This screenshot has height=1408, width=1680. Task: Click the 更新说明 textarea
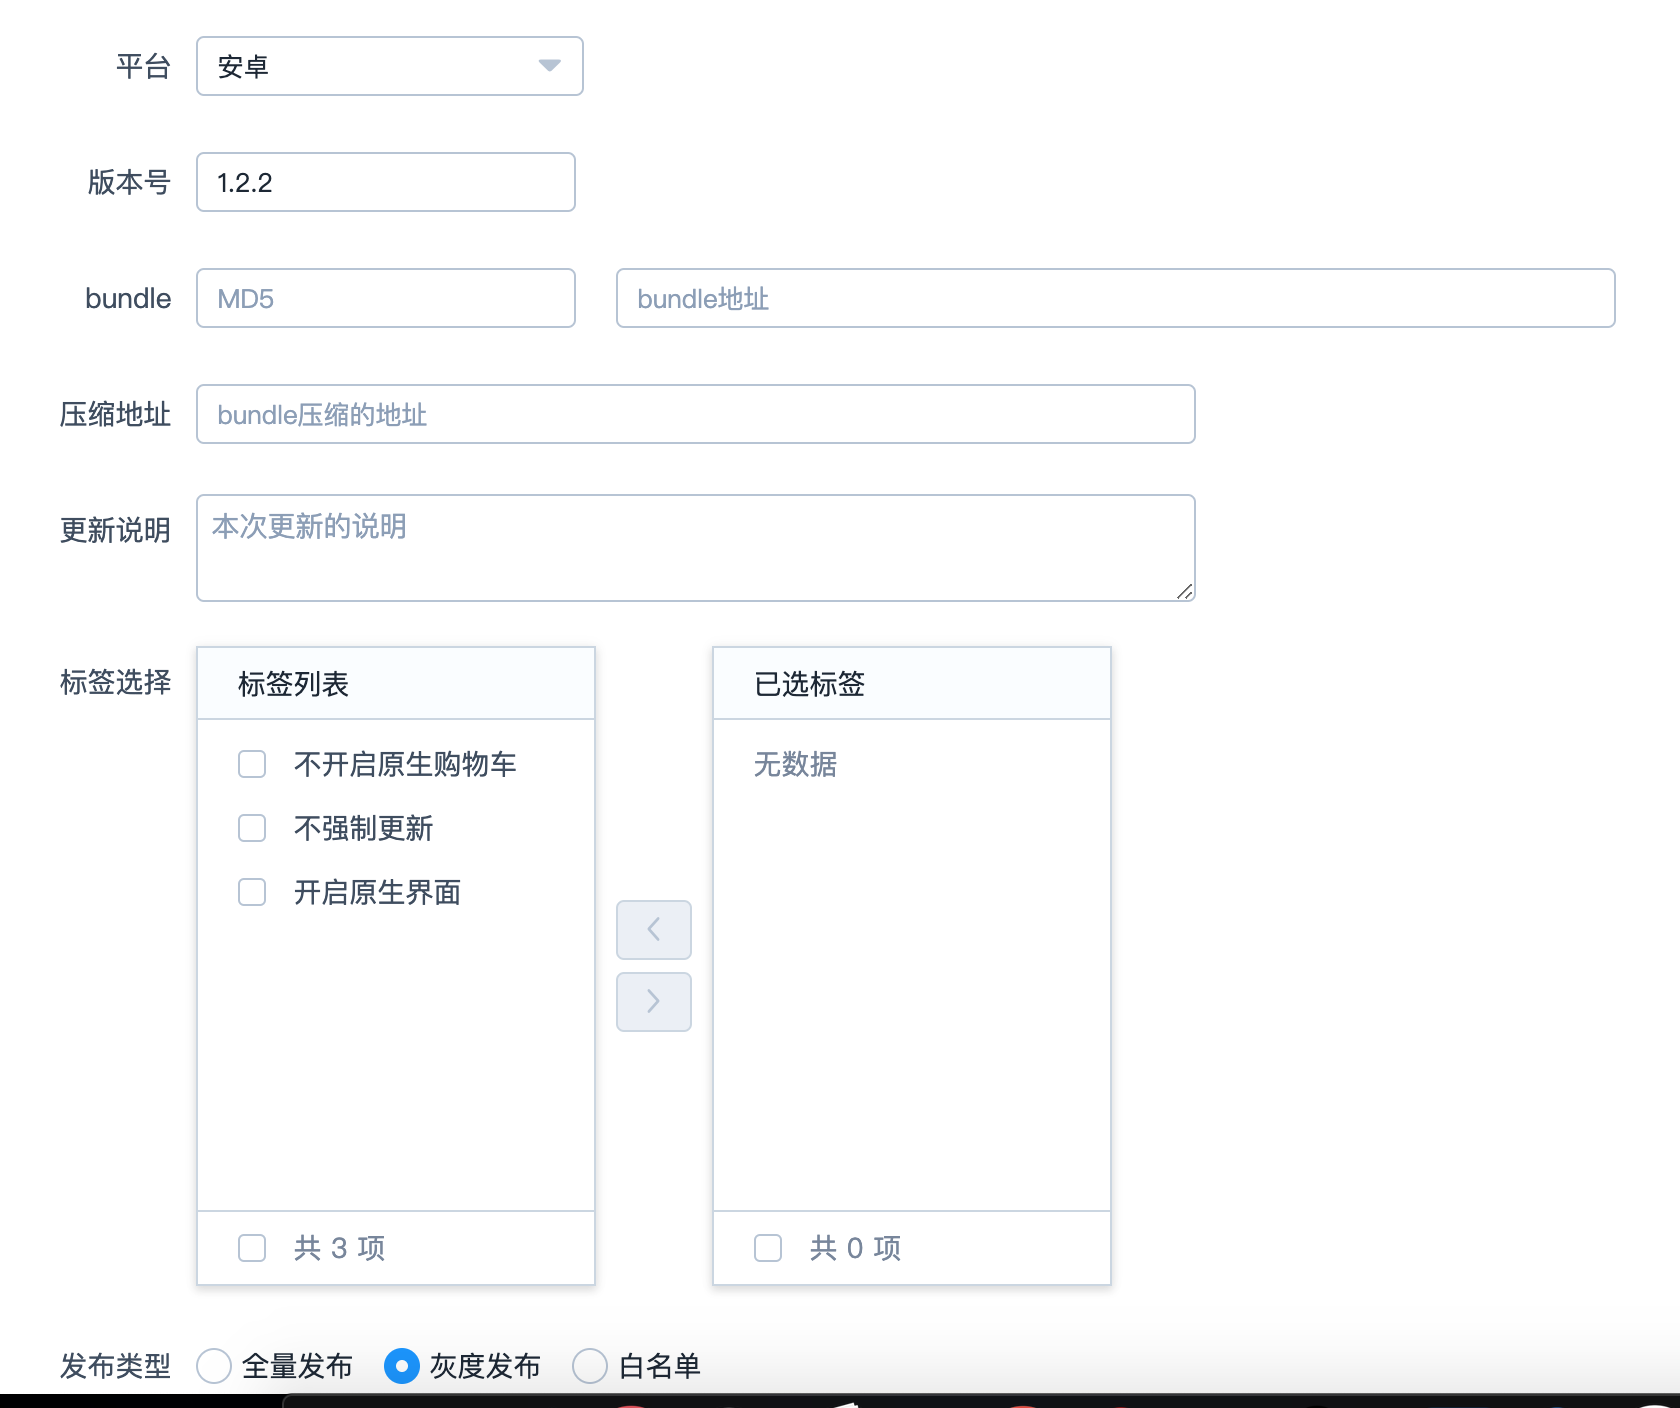tap(695, 547)
